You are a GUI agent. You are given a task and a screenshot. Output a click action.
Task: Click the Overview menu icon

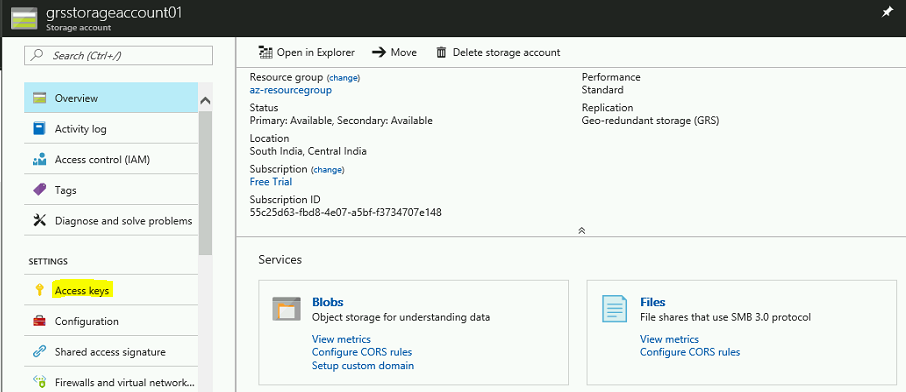[x=40, y=98]
